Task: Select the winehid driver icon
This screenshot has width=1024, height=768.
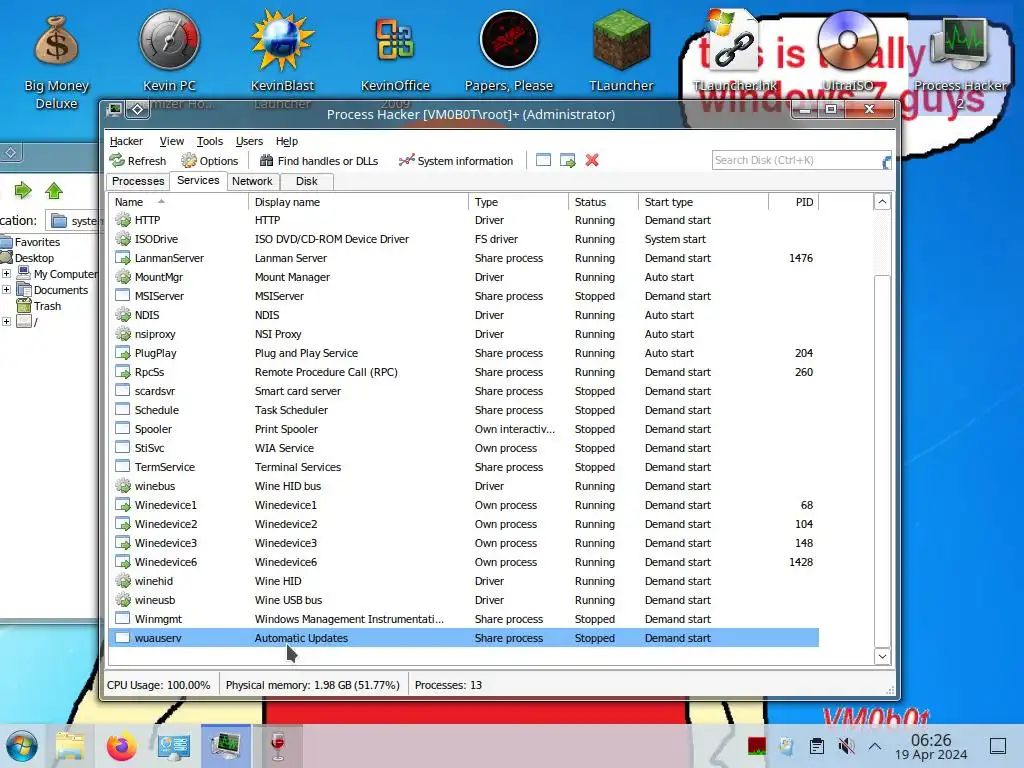Action: pos(123,581)
